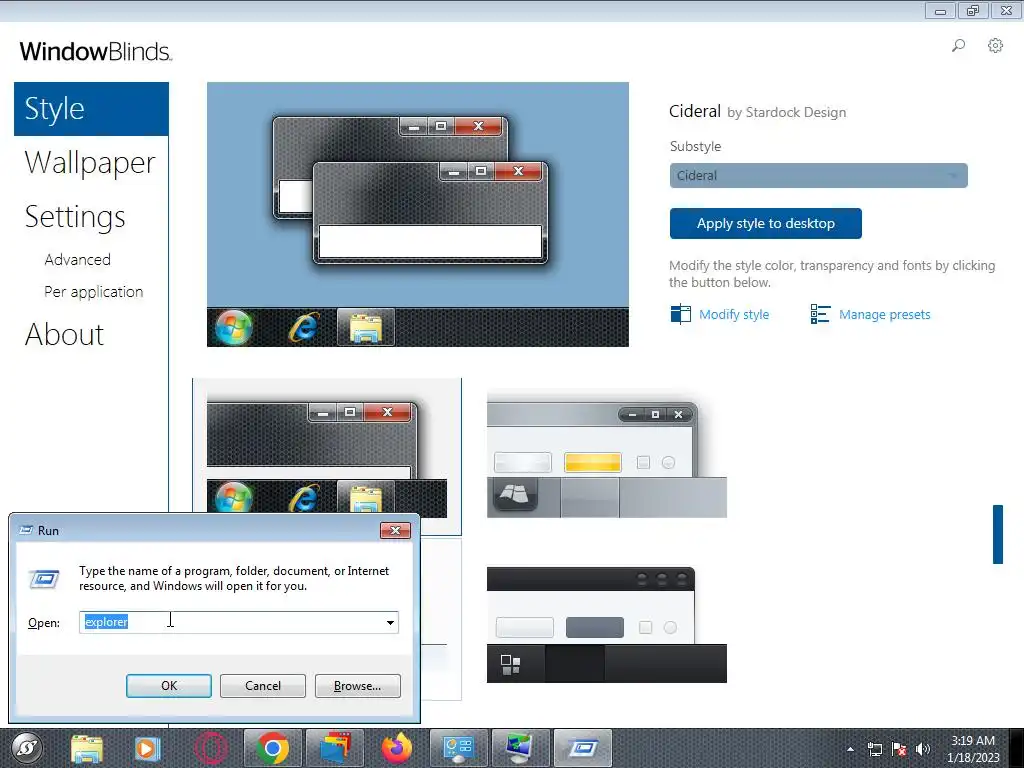The image size is (1024, 768).
Task: Switch to the Style section
Action: (x=91, y=108)
